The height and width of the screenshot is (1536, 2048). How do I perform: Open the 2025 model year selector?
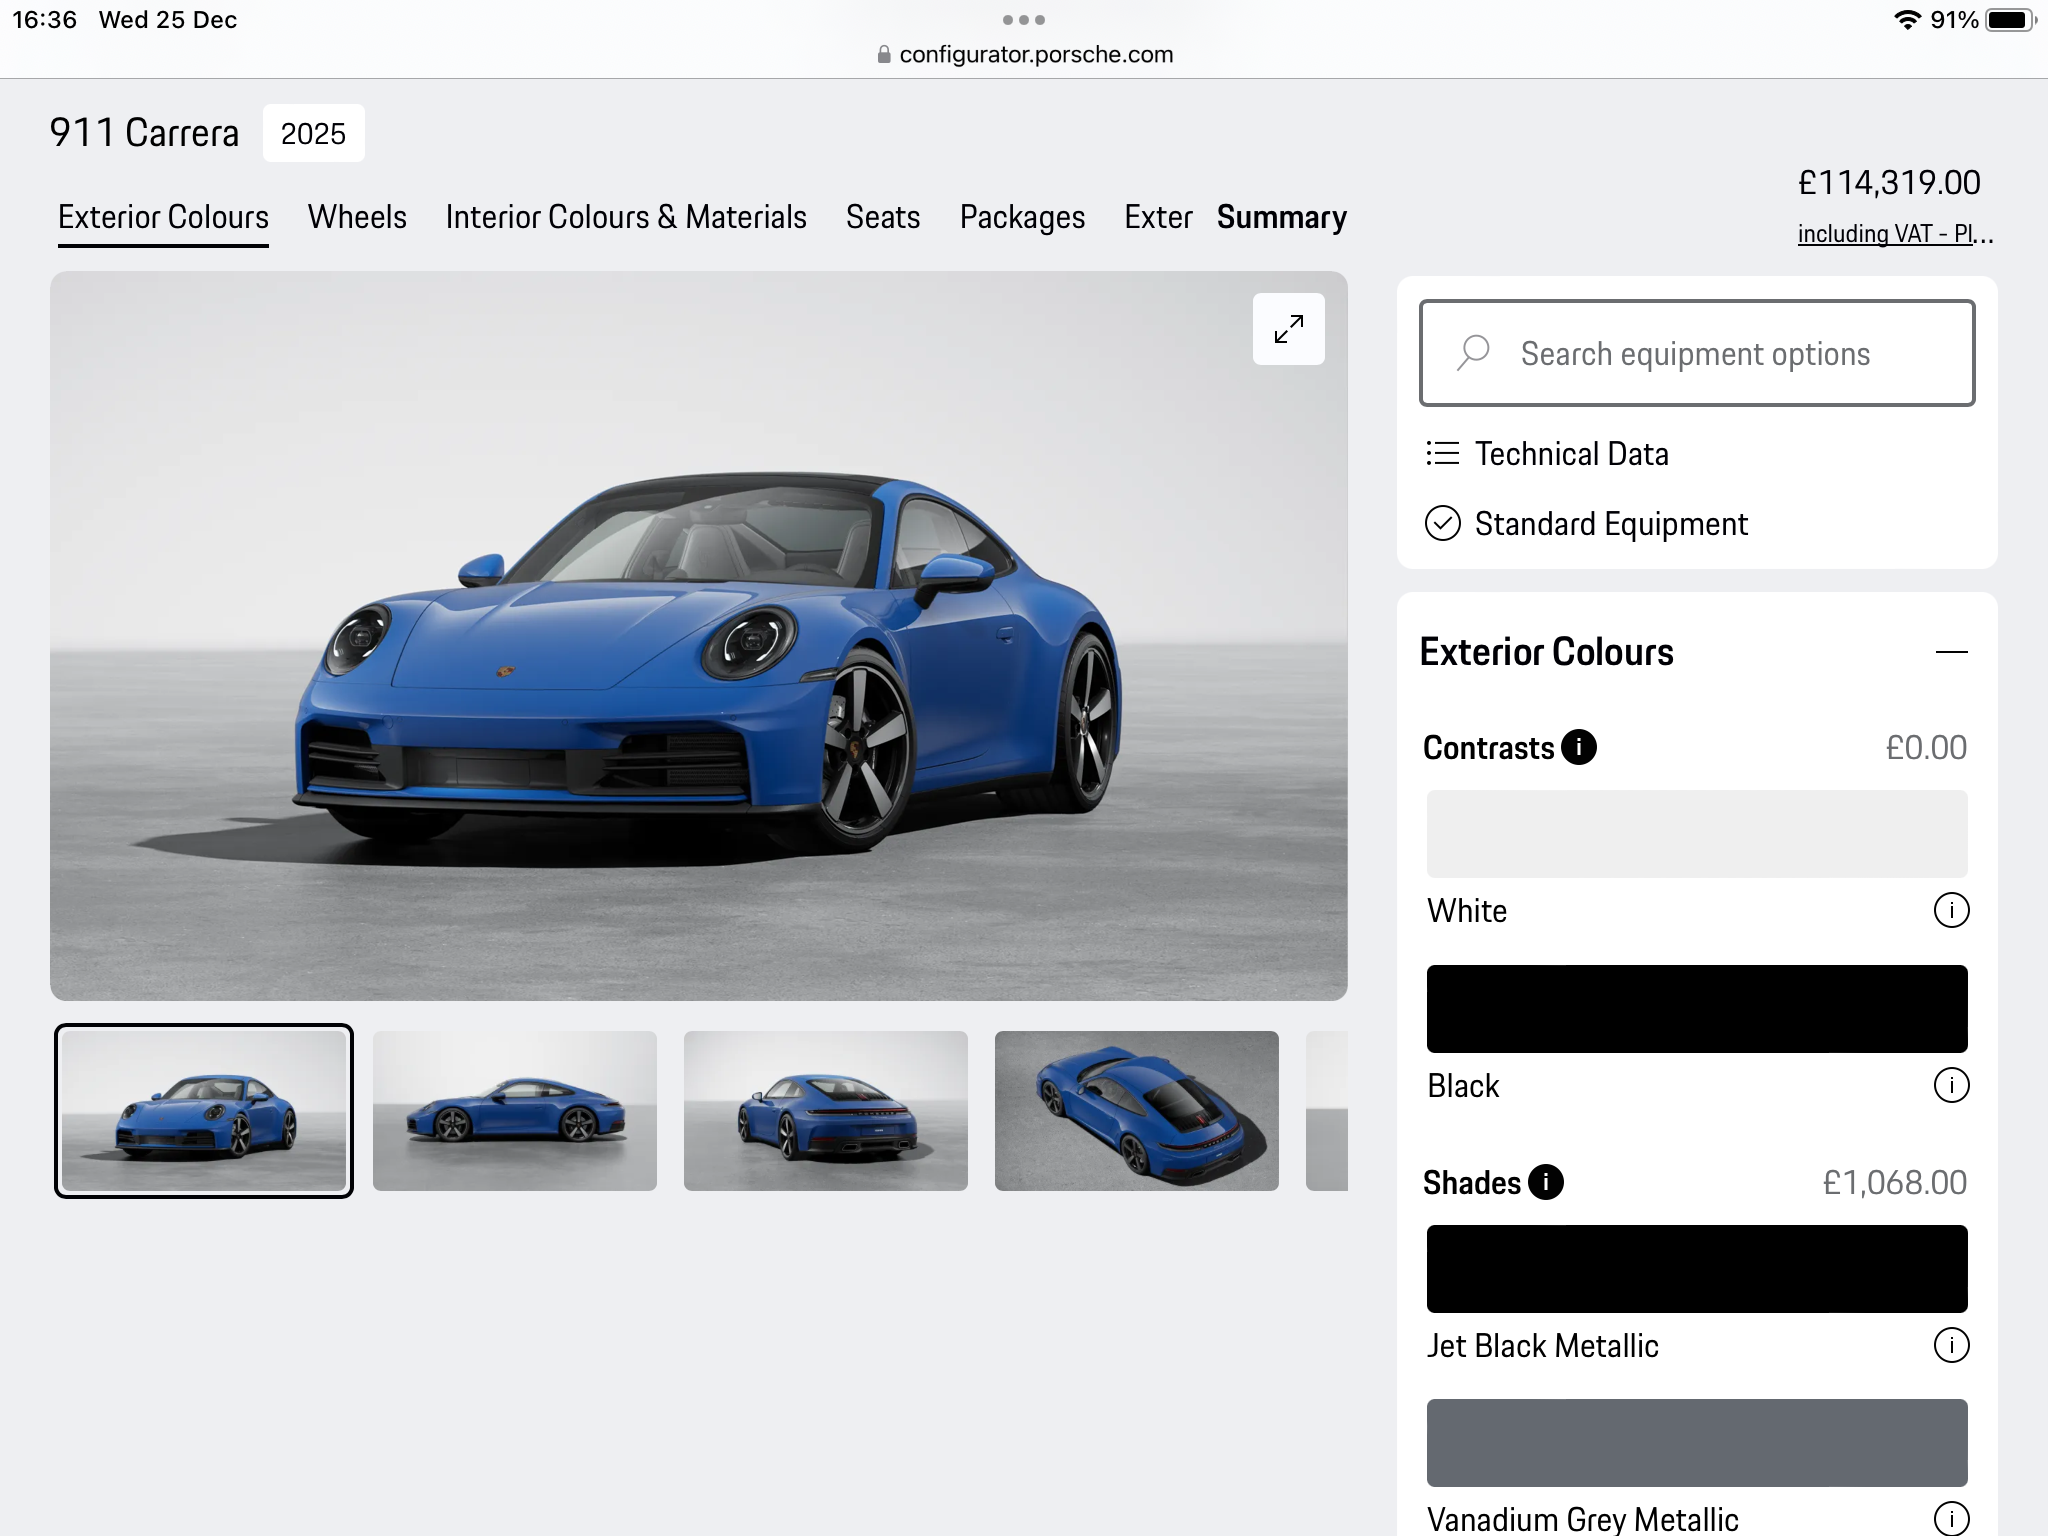pyautogui.click(x=313, y=133)
